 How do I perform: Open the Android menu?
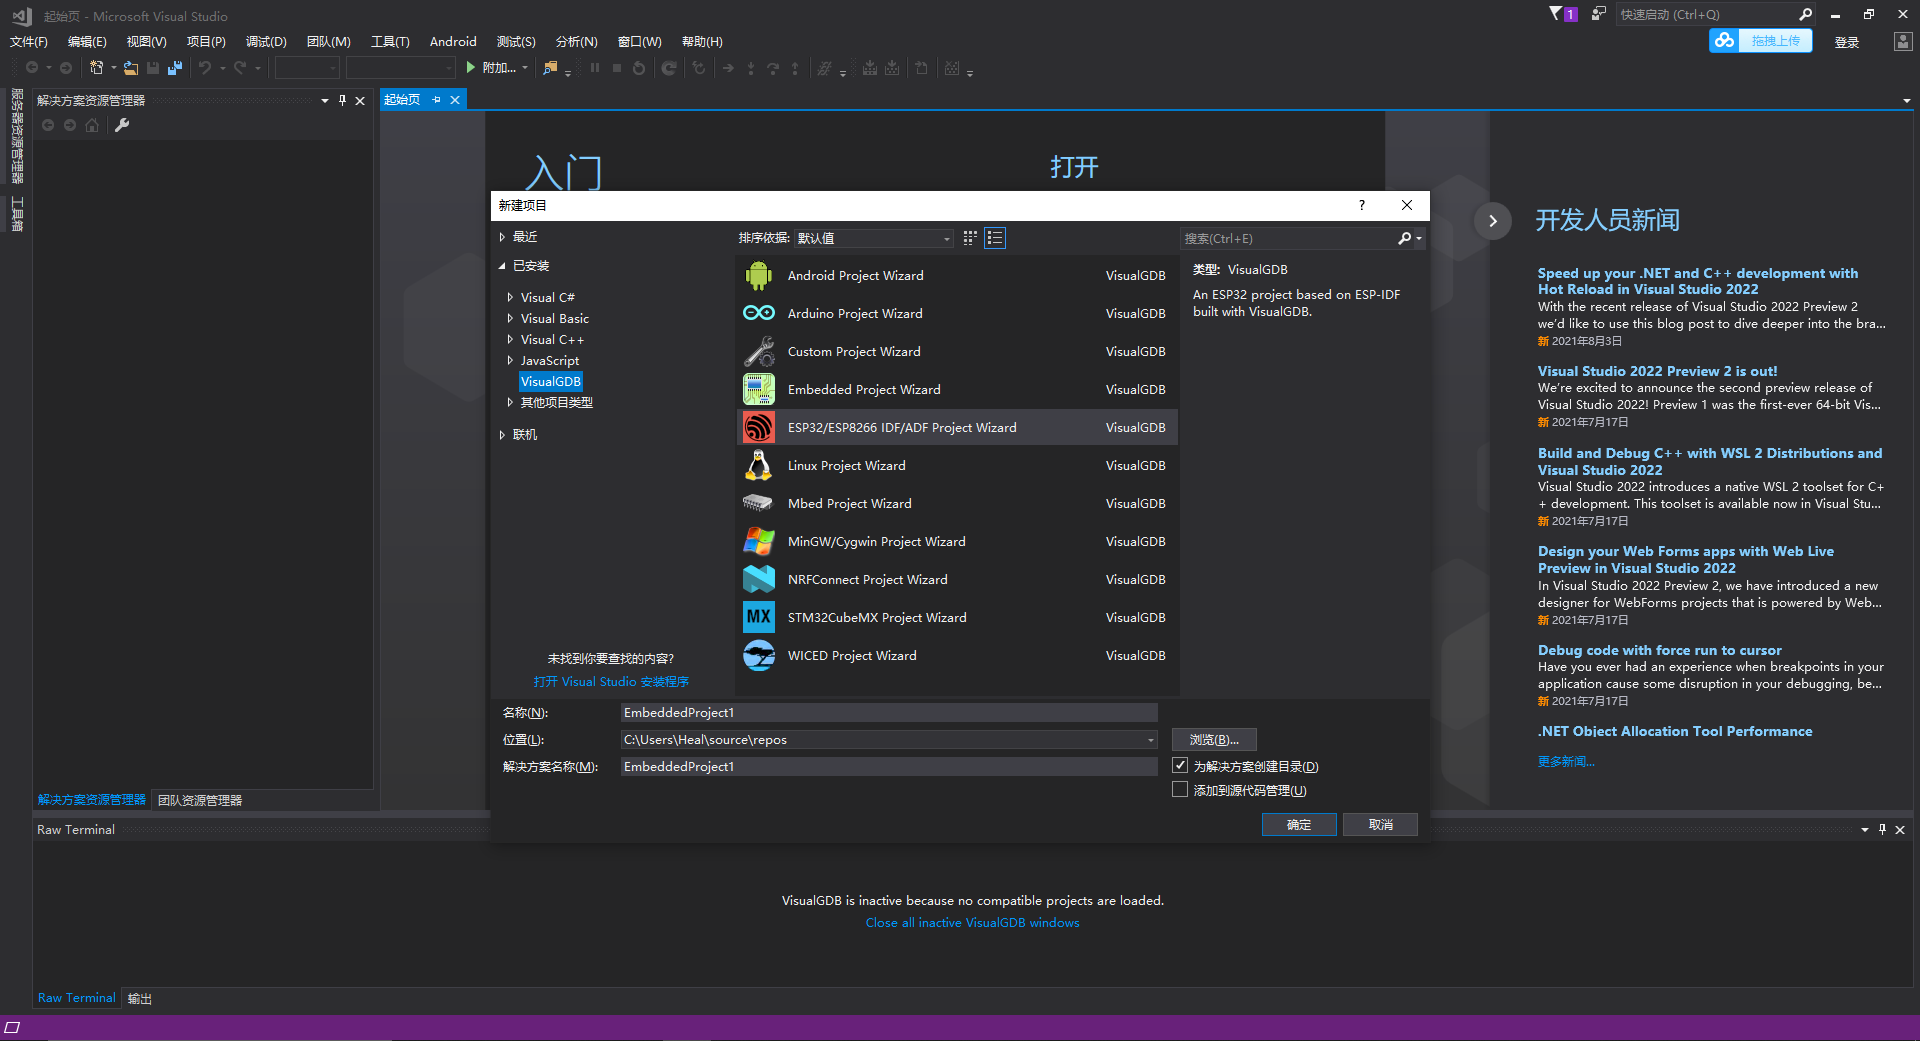coord(453,41)
